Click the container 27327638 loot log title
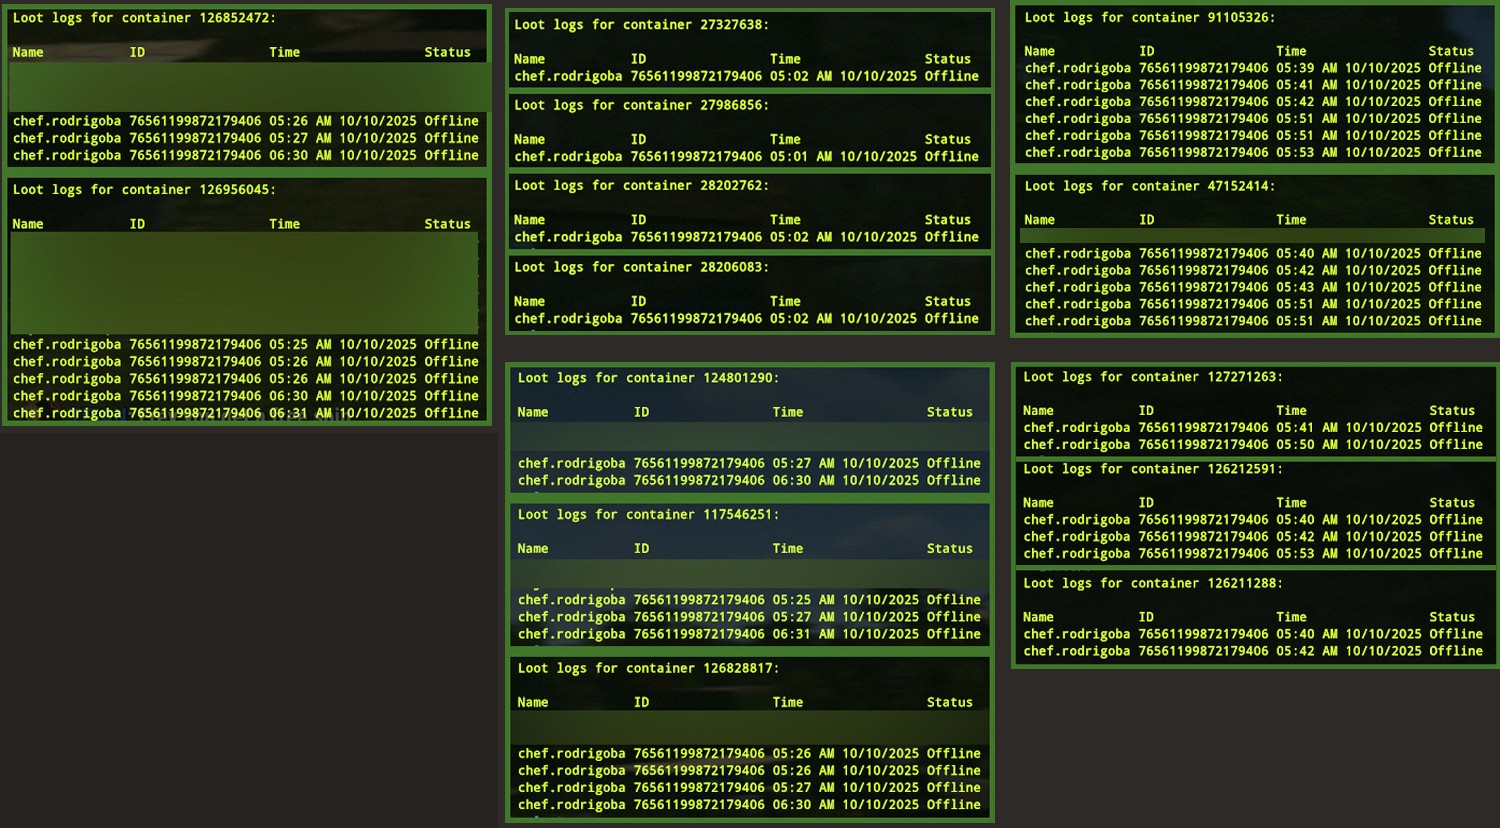Image resolution: width=1500 pixels, height=828 pixels. [x=641, y=25]
